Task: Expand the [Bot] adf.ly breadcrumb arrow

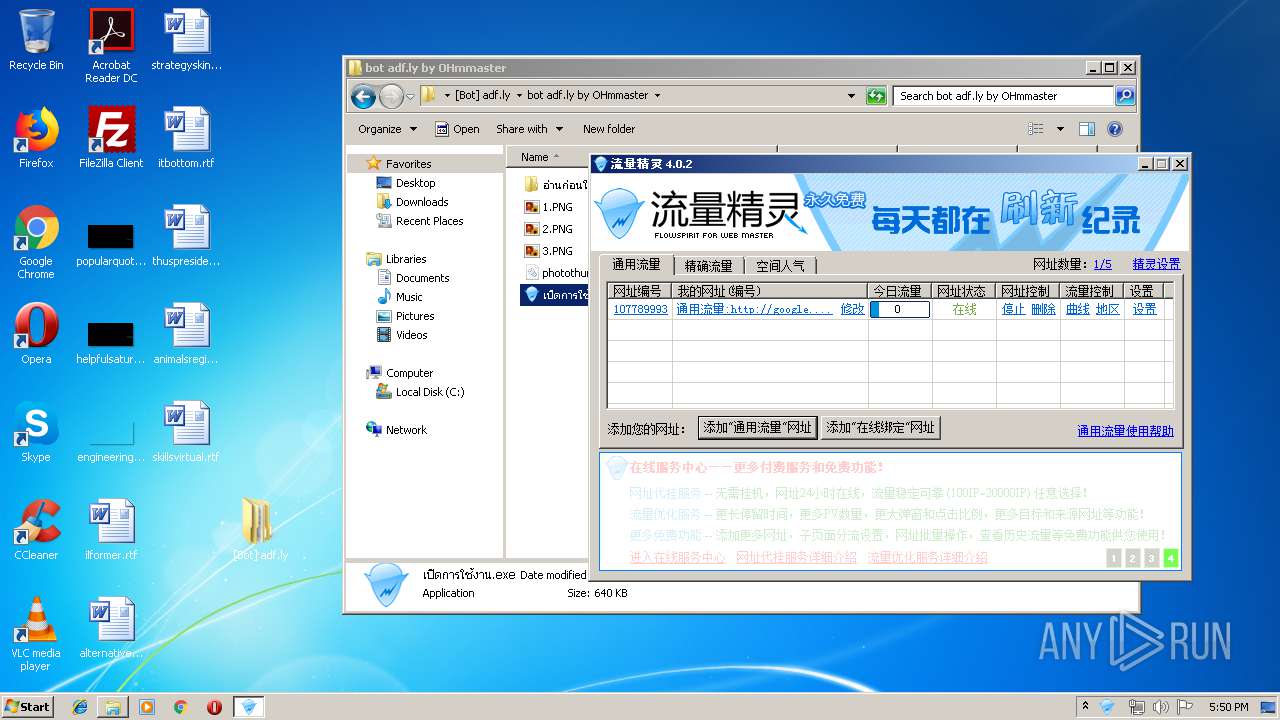Action: 519,96
